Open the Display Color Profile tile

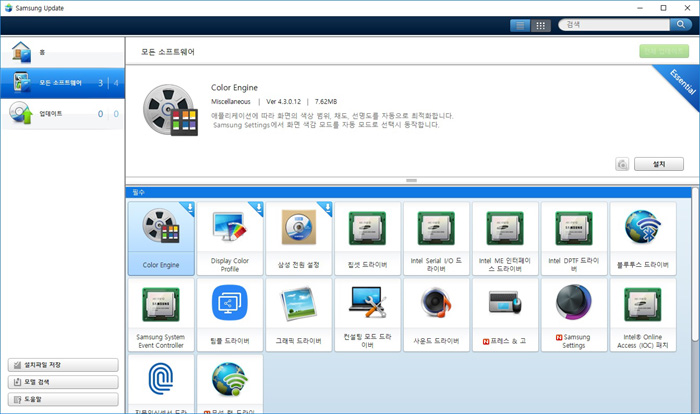click(x=230, y=238)
